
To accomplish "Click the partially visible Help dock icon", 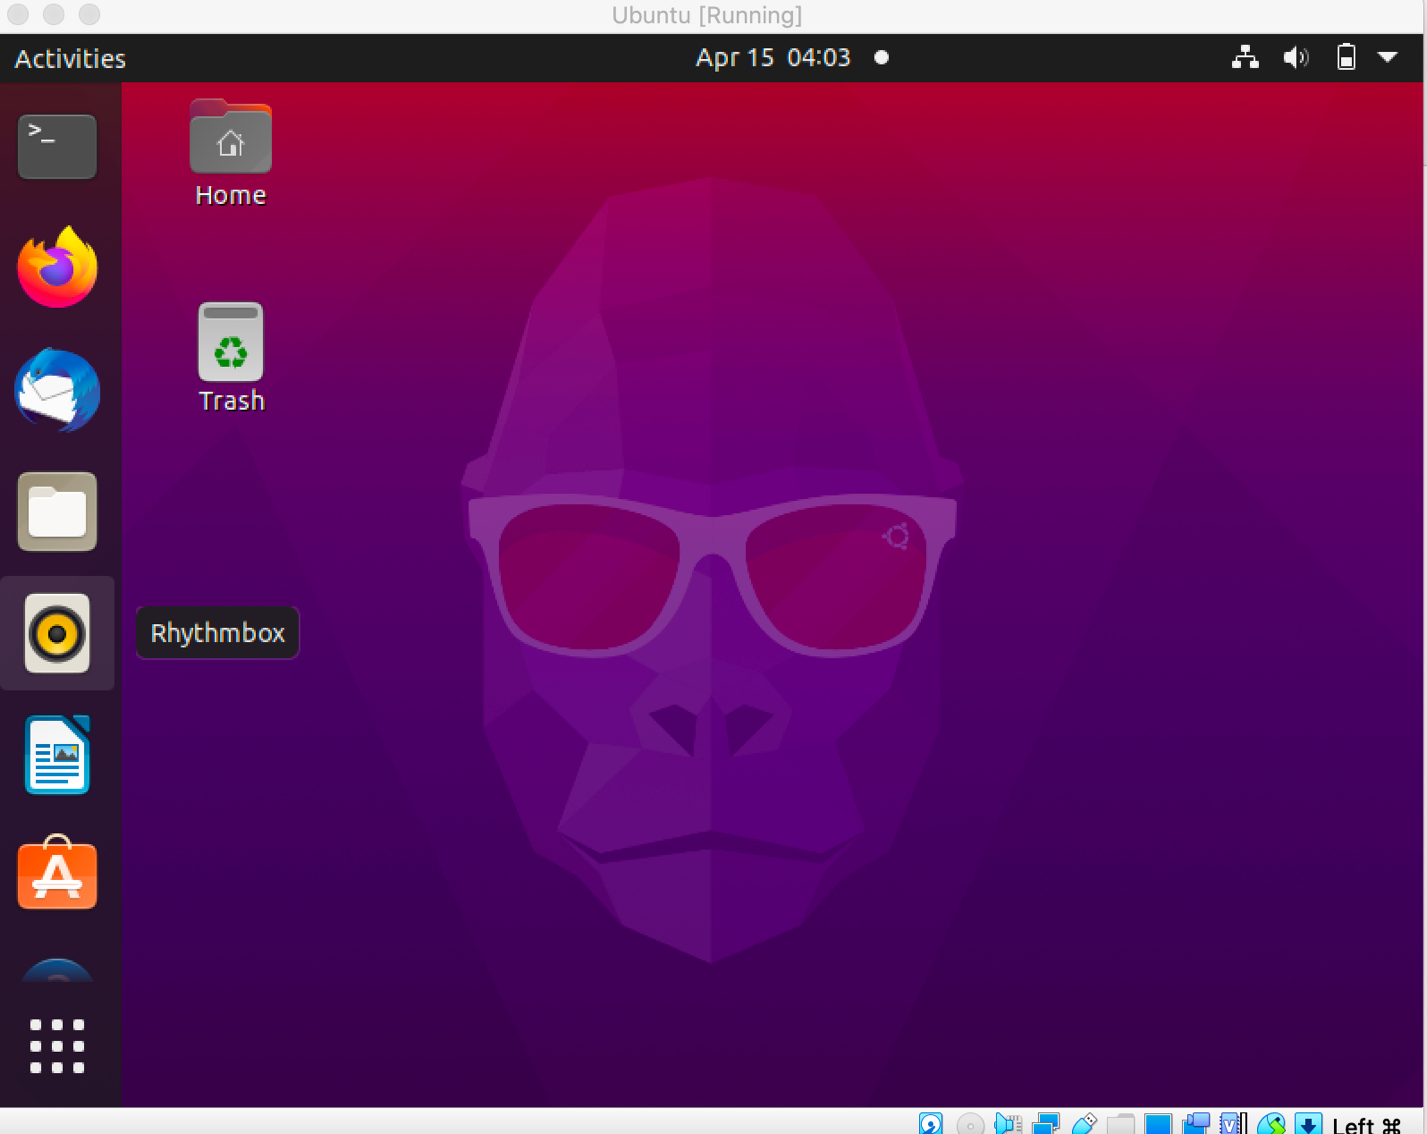I will pos(57,970).
